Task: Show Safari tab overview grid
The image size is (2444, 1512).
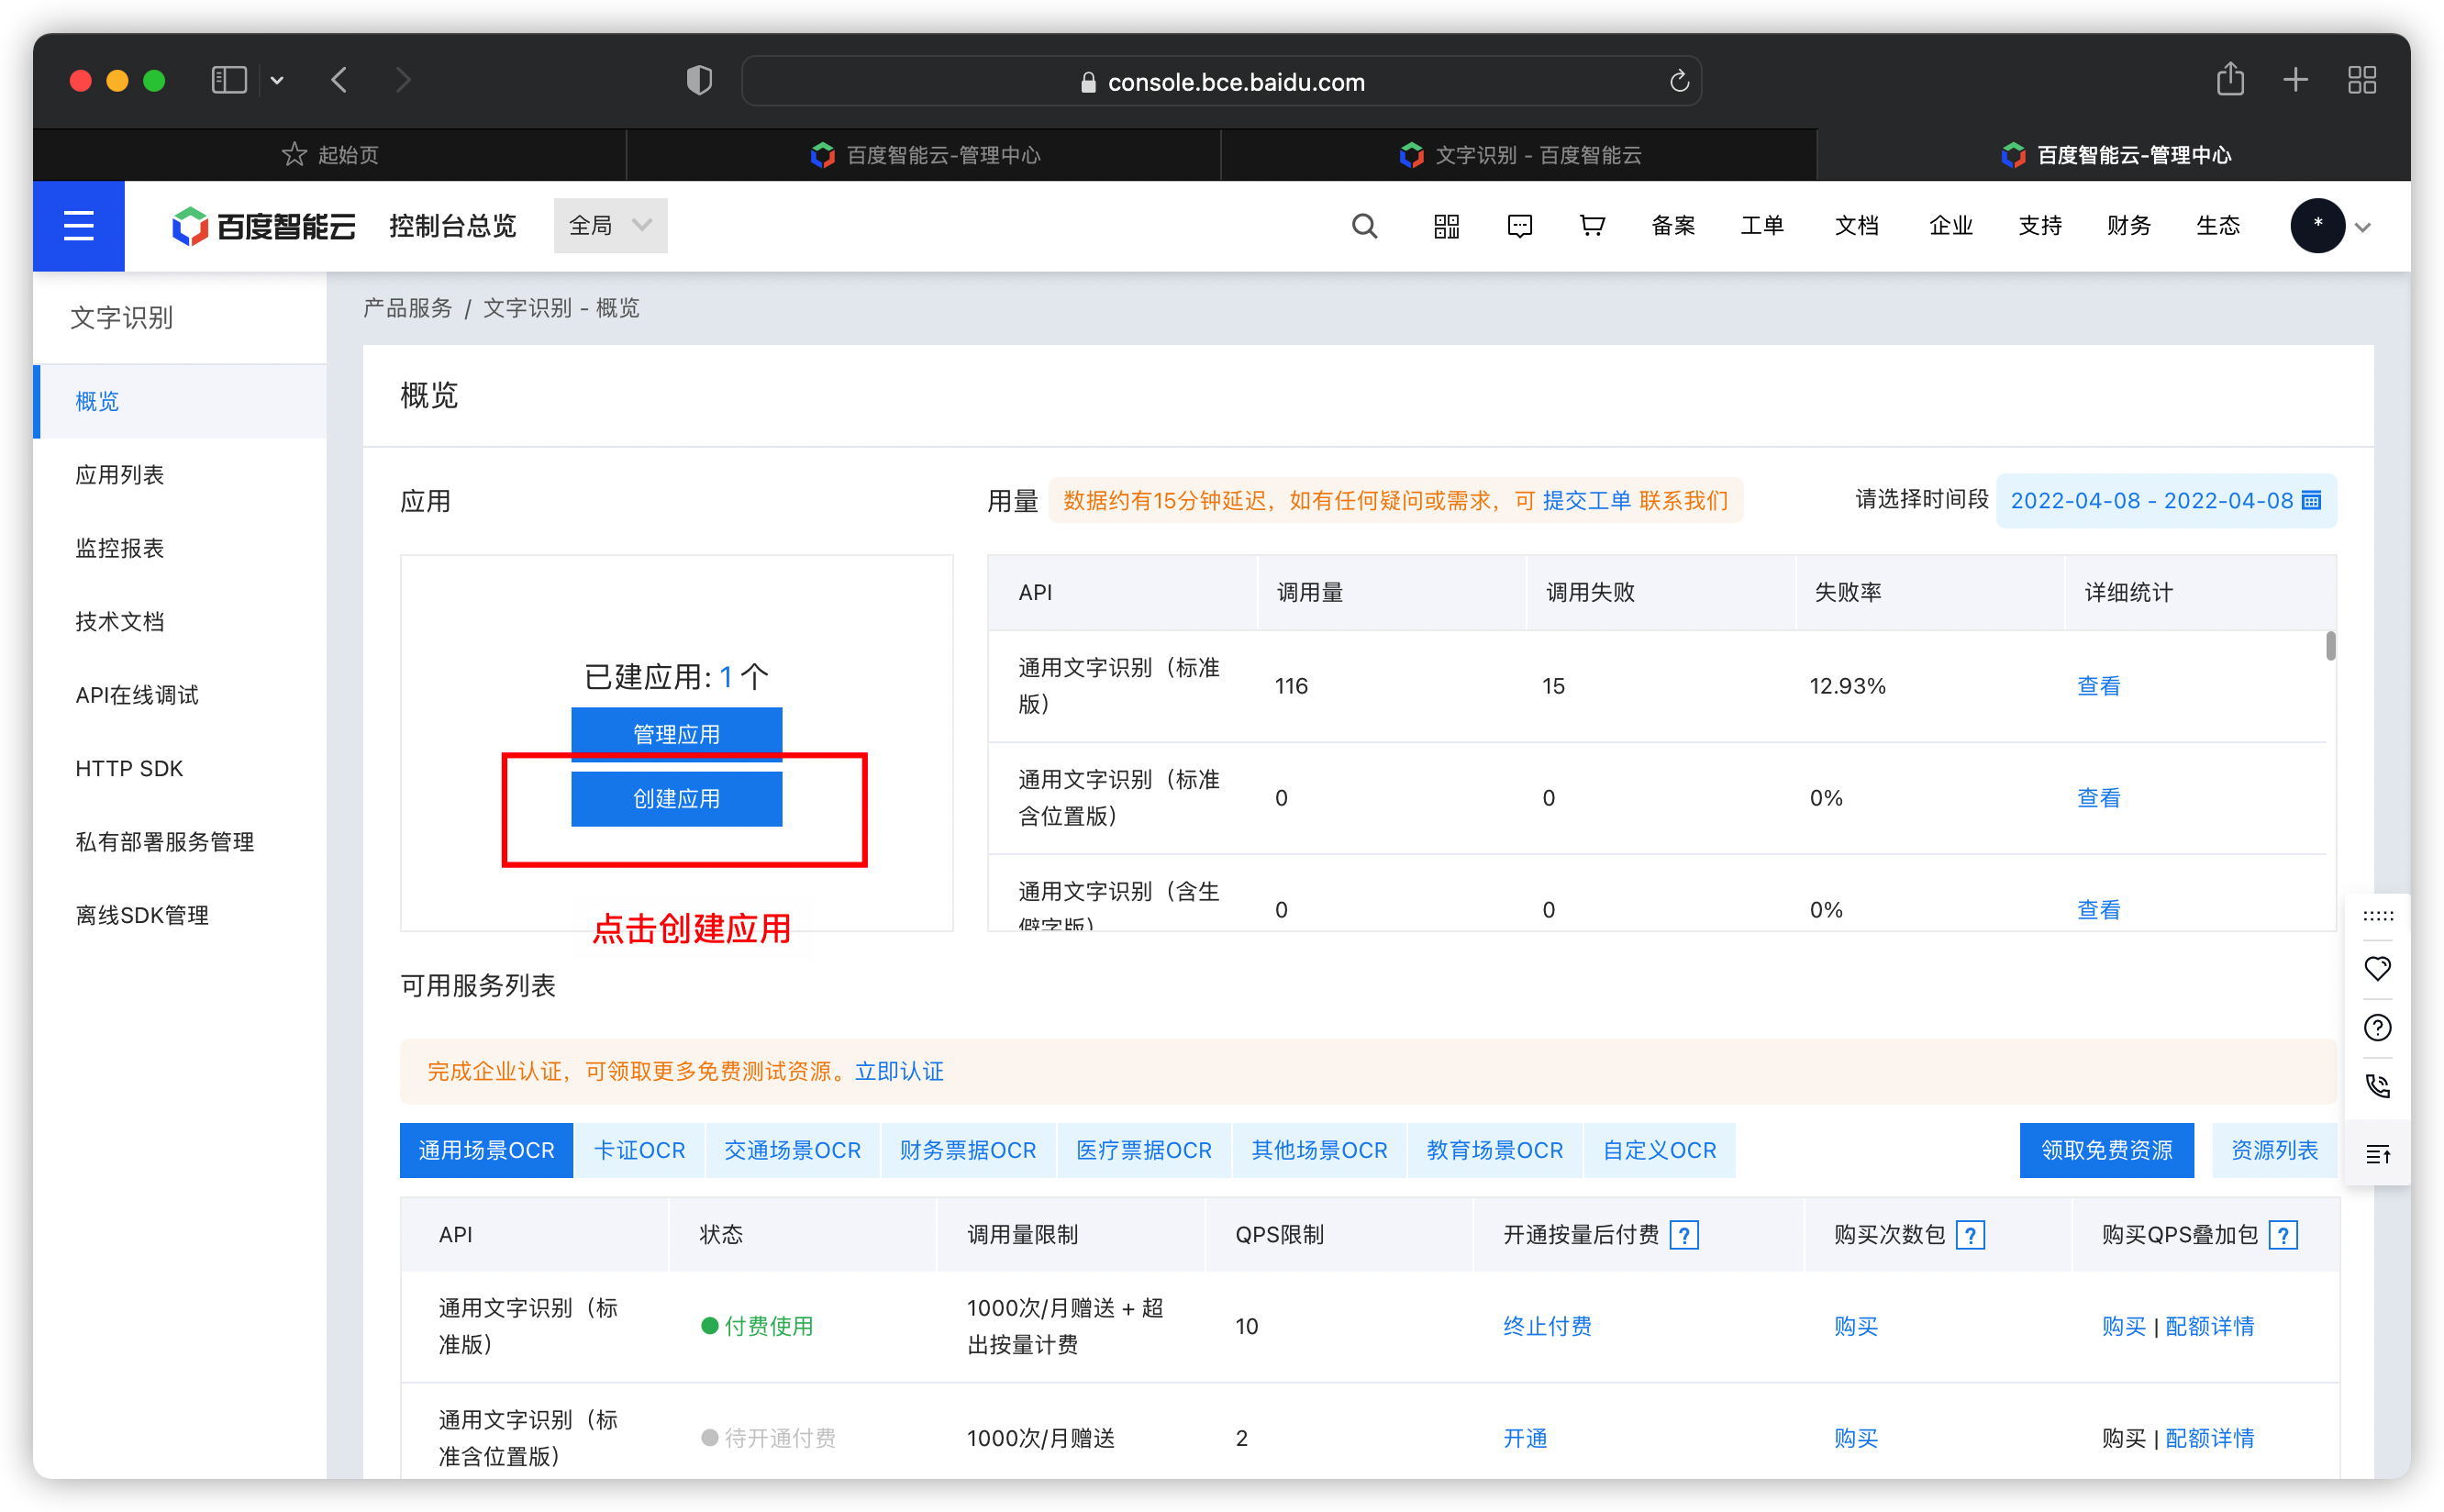Action: (x=2362, y=80)
